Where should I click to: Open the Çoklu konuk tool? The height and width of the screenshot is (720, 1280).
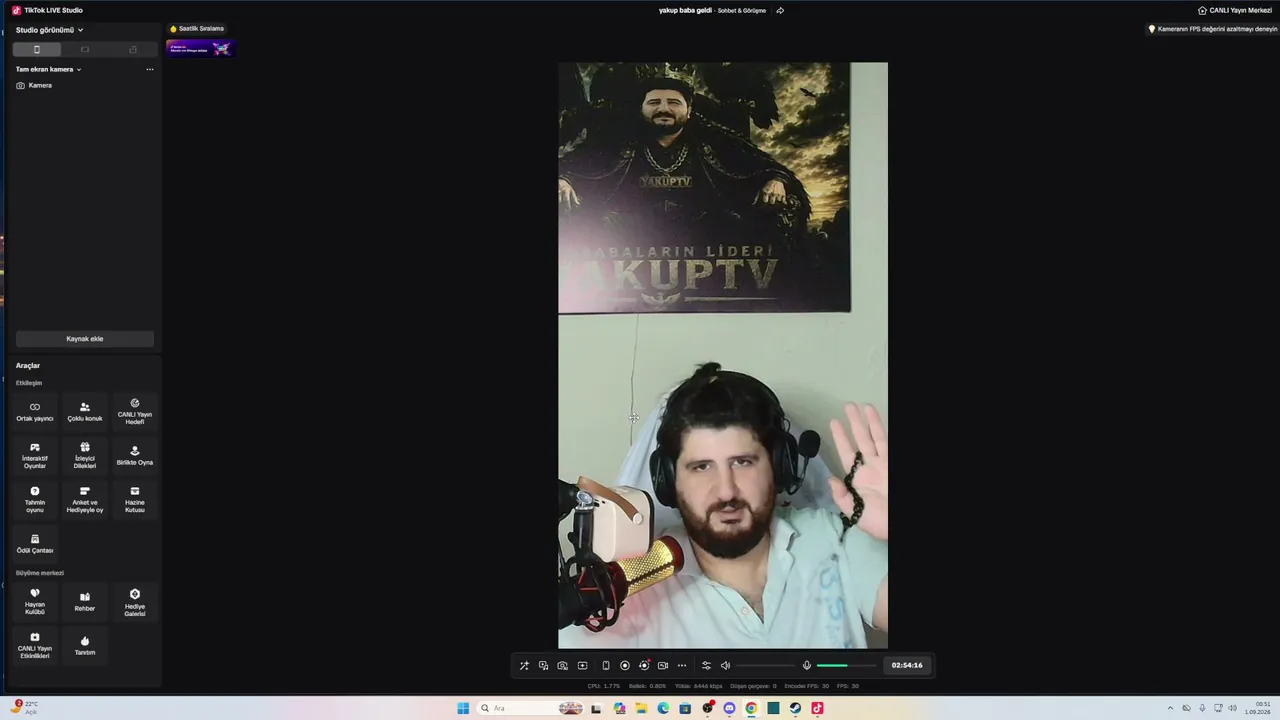coord(85,411)
